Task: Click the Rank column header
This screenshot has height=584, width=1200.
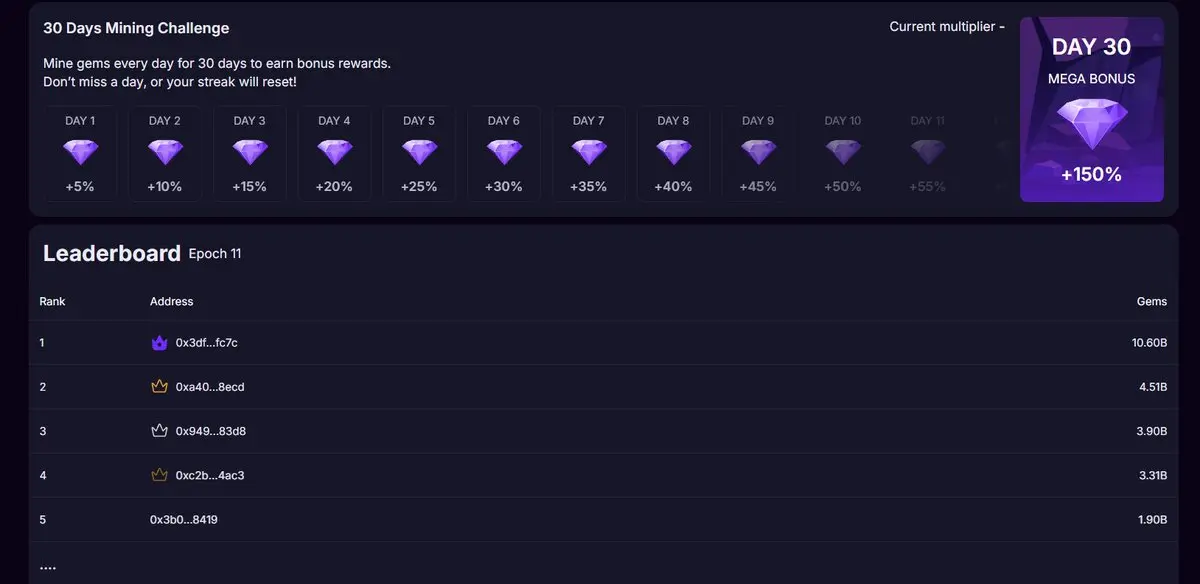Action: [x=52, y=301]
